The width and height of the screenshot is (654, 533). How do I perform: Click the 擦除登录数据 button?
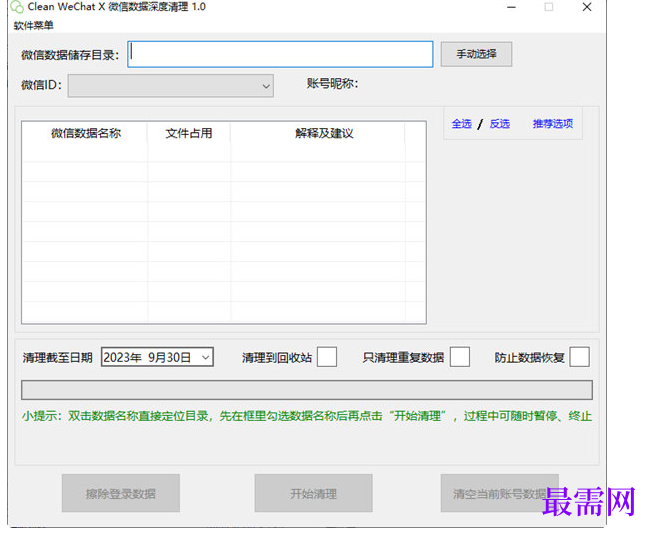click(x=121, y=493)
